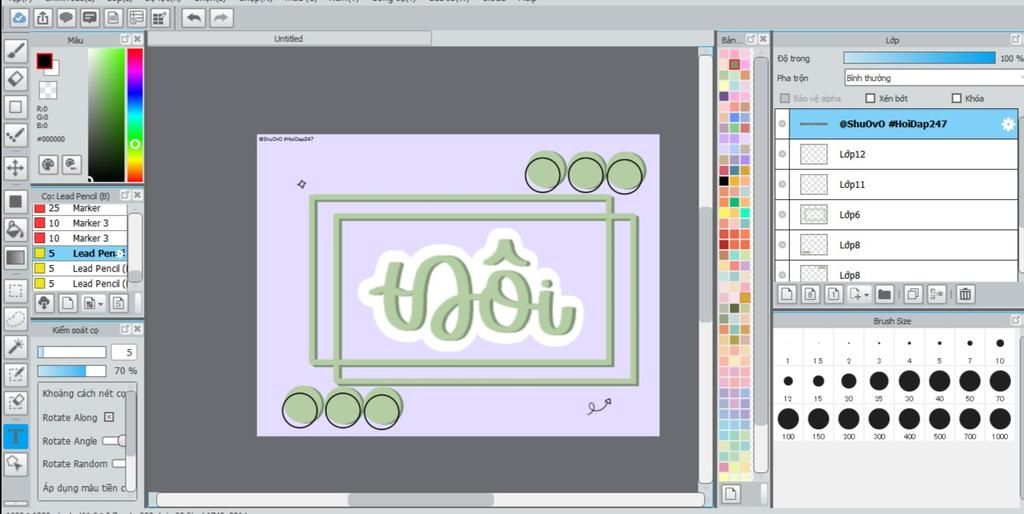Select the Move tool
Viewport: 1024px width, 514px height.
click(x=16, y=167)
